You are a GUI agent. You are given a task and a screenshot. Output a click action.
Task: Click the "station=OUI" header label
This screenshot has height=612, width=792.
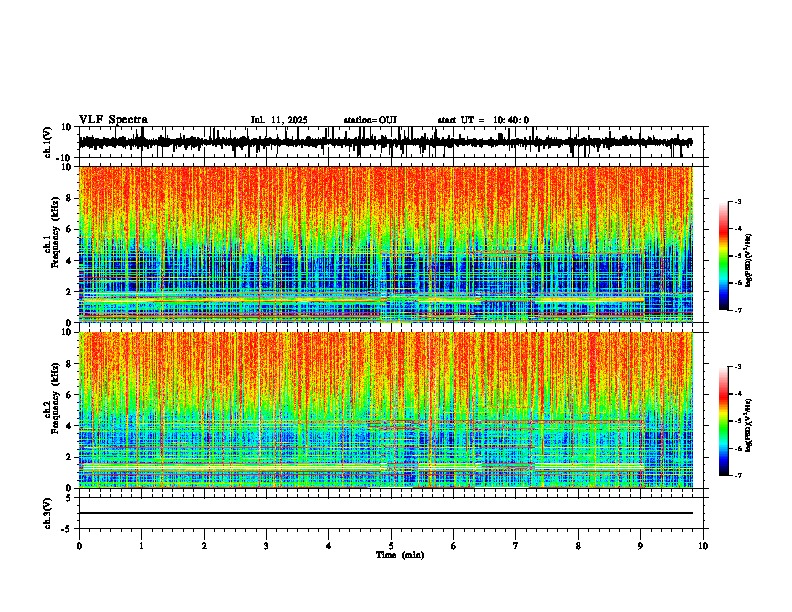pos(370,120)
